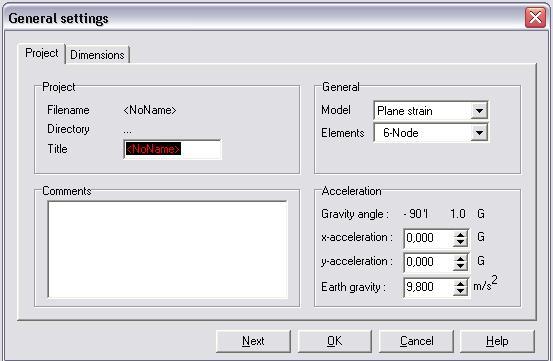
Task: Increase x-acceleration with up arrow
Action: [460, 234]
